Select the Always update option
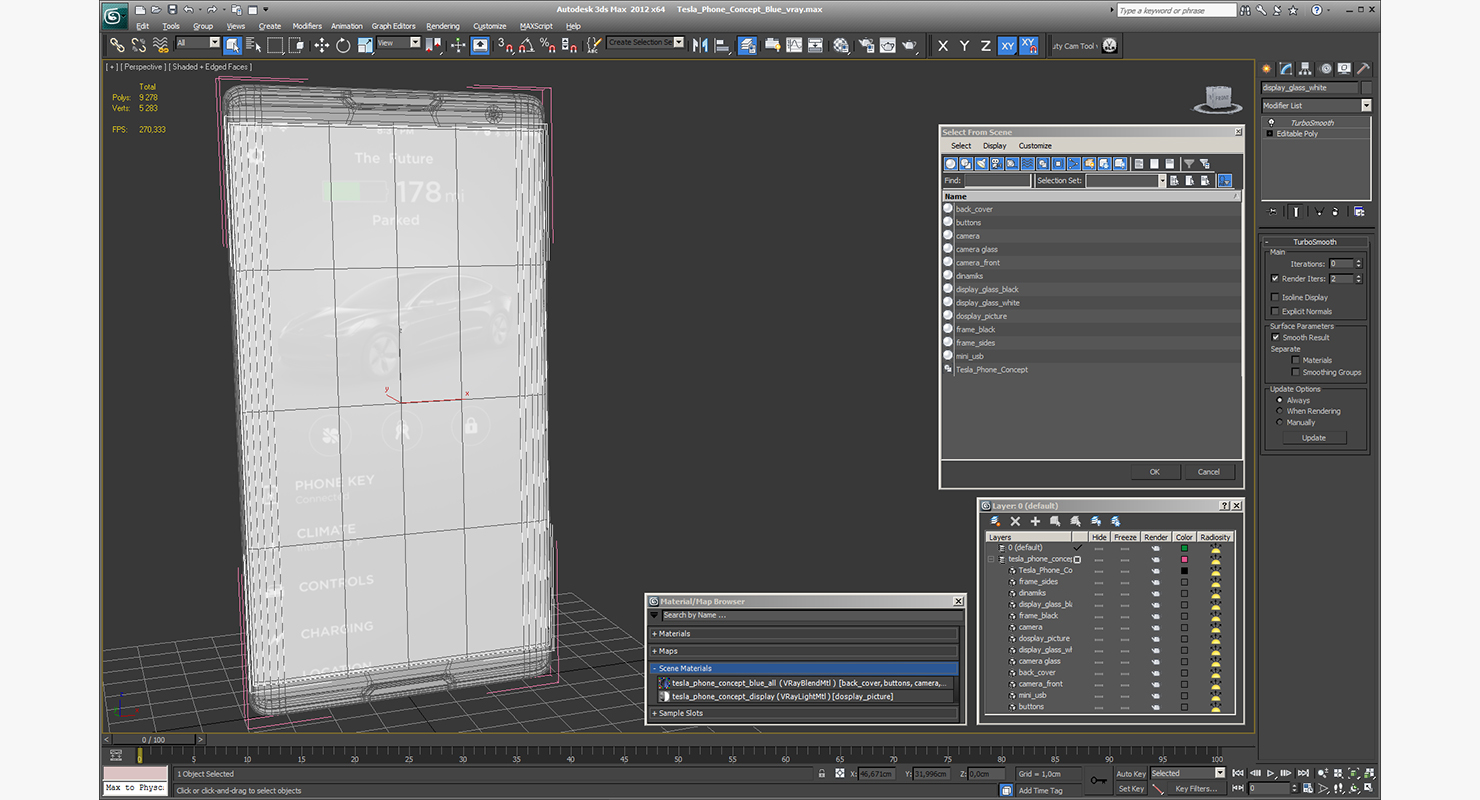The image size is (1480, 800). (1279, 400)
